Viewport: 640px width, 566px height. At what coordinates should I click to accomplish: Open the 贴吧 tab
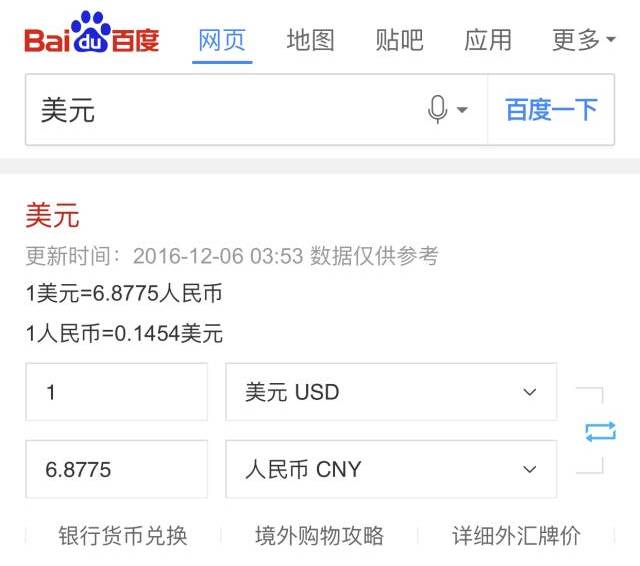pyautogui.click(x=399, y=40)
